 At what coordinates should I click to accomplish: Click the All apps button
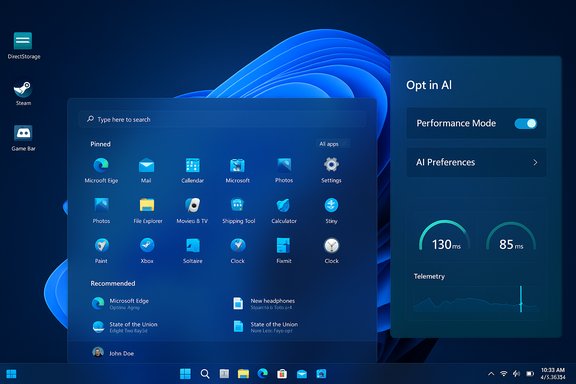[332, 144]
